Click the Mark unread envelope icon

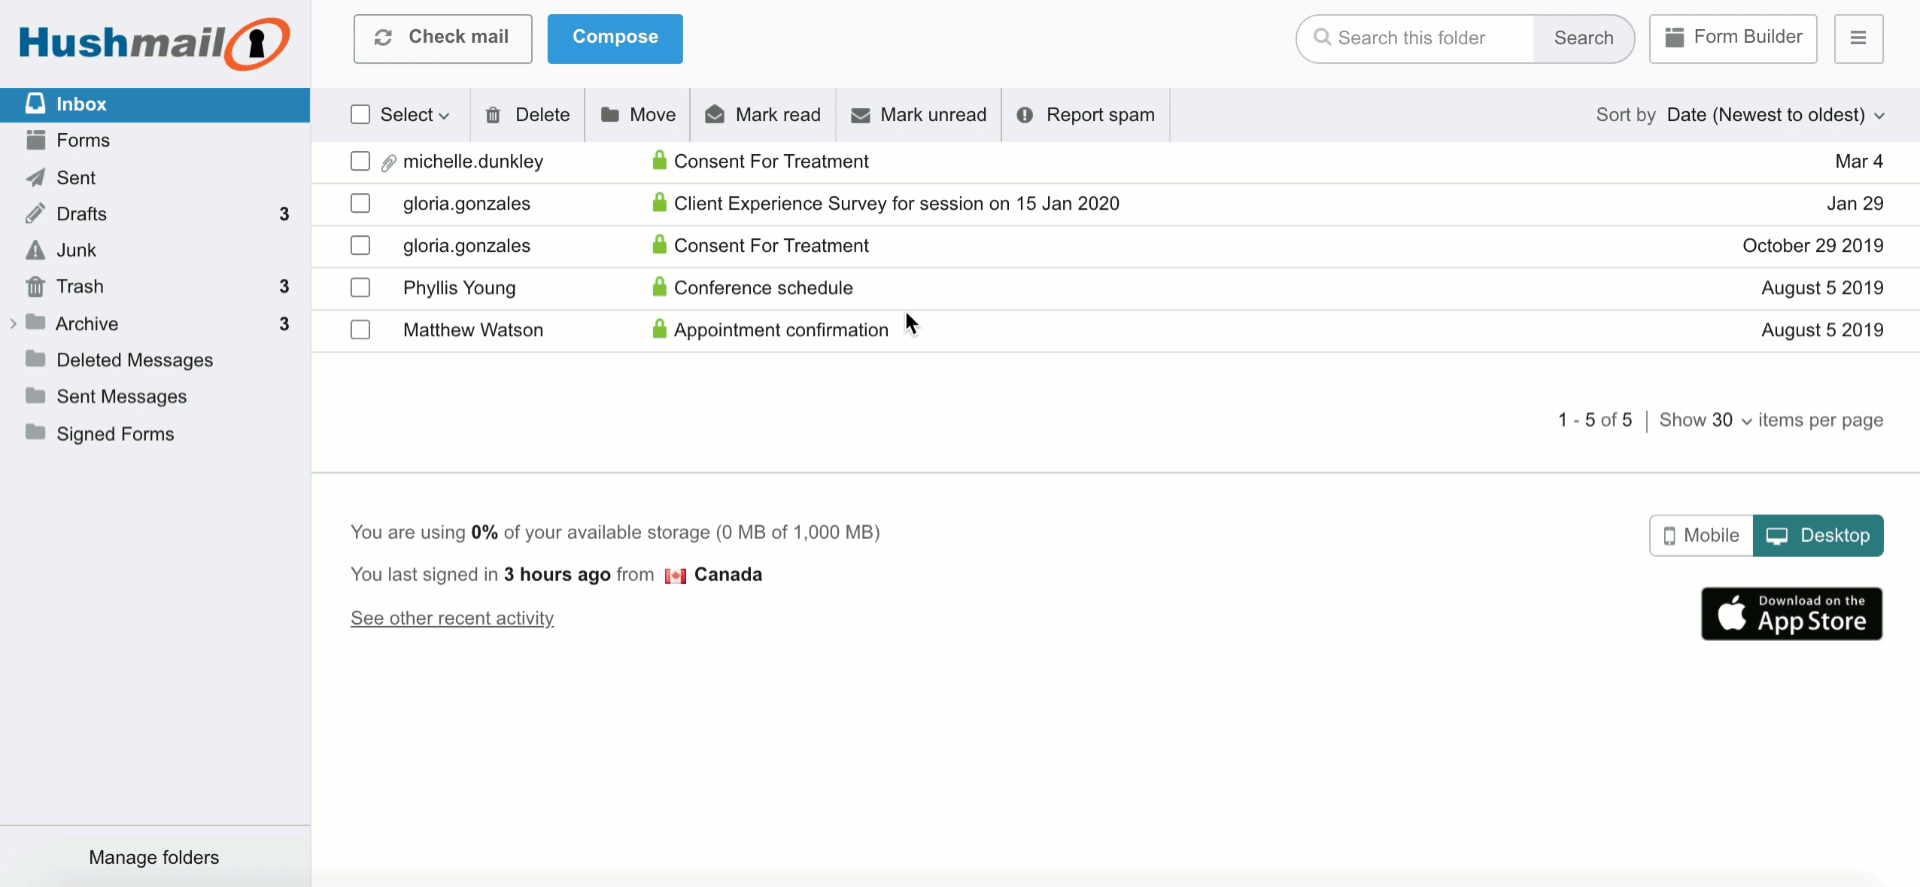pyautogui.click(x=860, y=115)
